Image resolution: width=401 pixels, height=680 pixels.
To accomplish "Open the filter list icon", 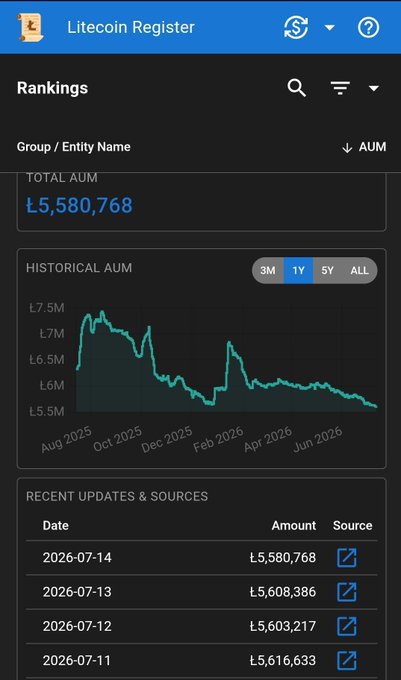I will click(x=340, y=88).
